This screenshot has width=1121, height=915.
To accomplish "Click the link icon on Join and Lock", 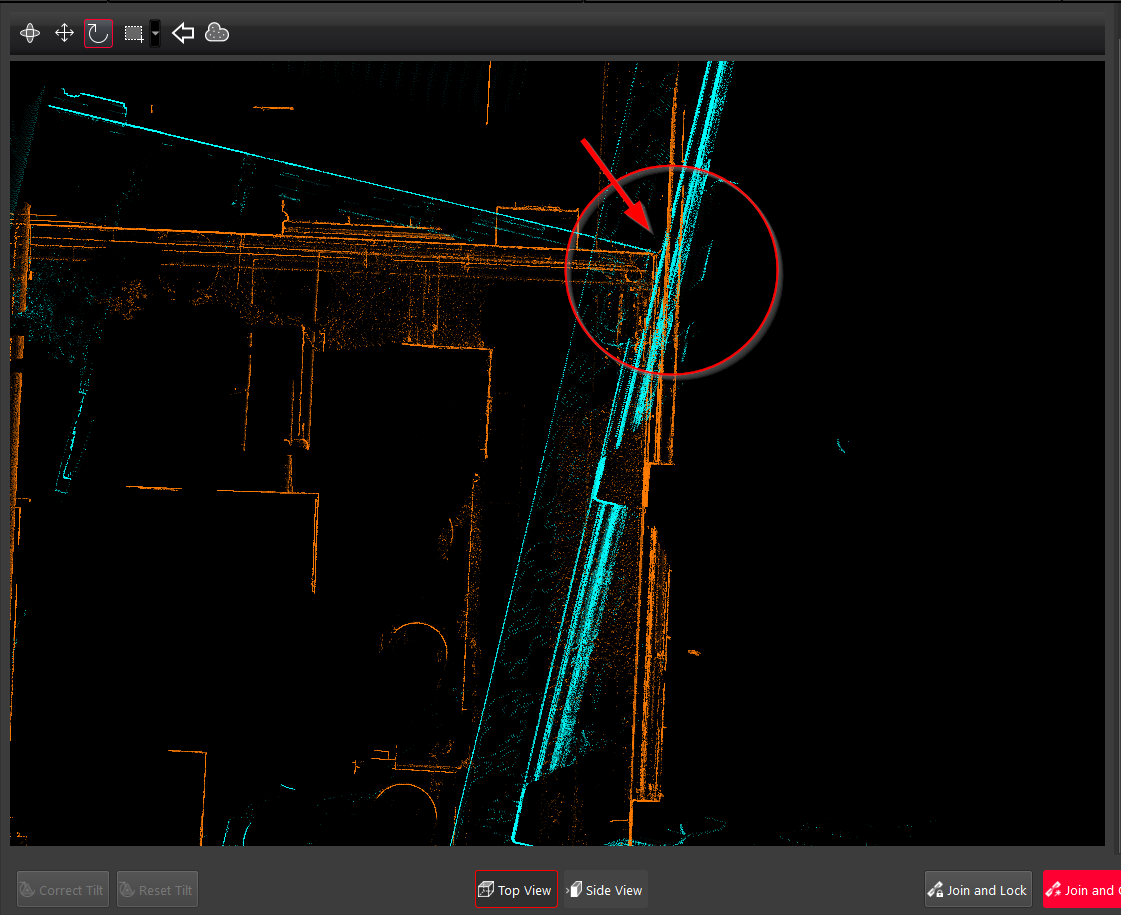I will tap(935, 890).
